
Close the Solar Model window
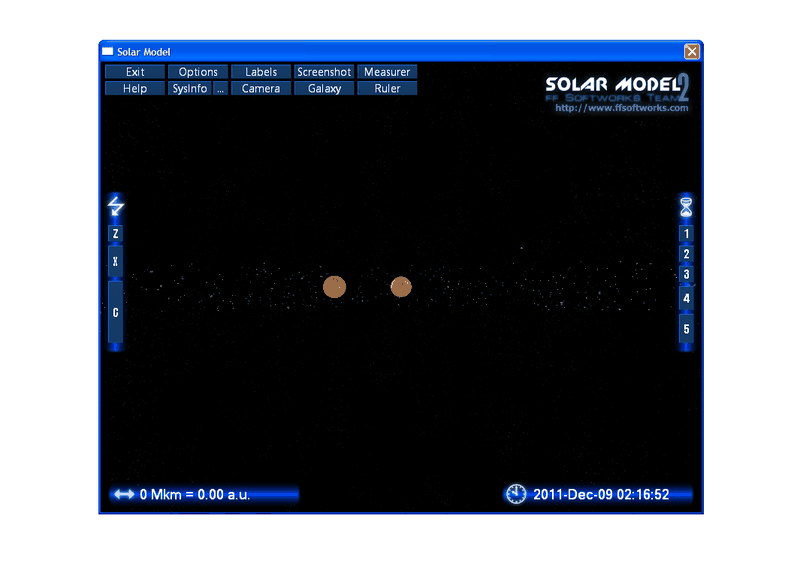pos(691,52)
